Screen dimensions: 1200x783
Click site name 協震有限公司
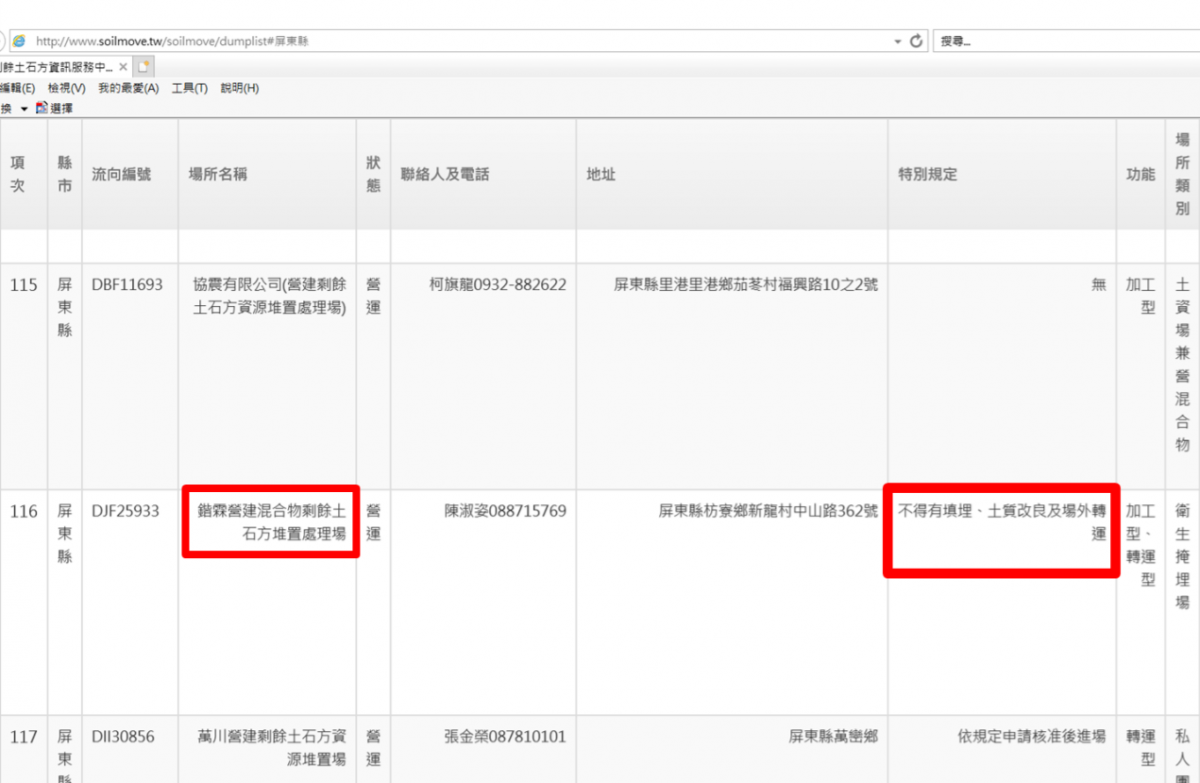[269, 296]
